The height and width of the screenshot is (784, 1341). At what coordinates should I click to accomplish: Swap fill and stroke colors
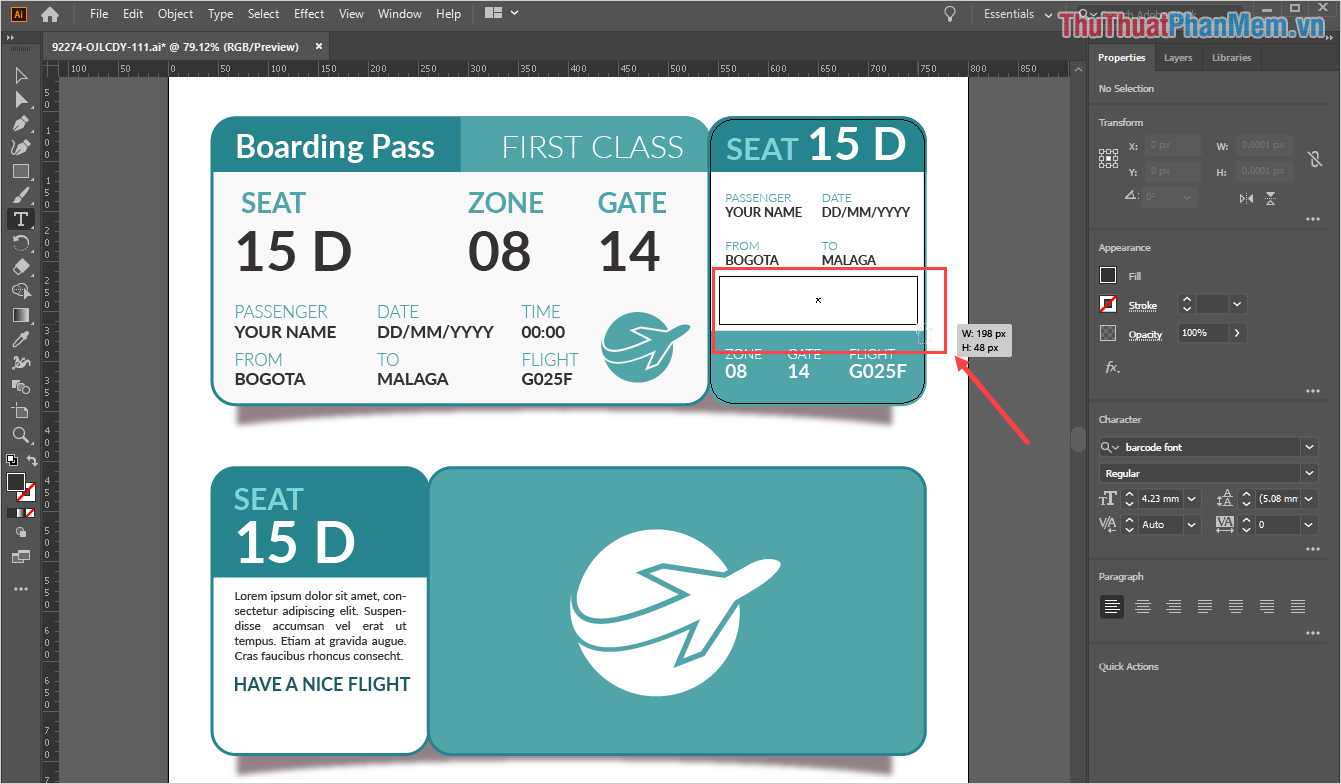32,461
